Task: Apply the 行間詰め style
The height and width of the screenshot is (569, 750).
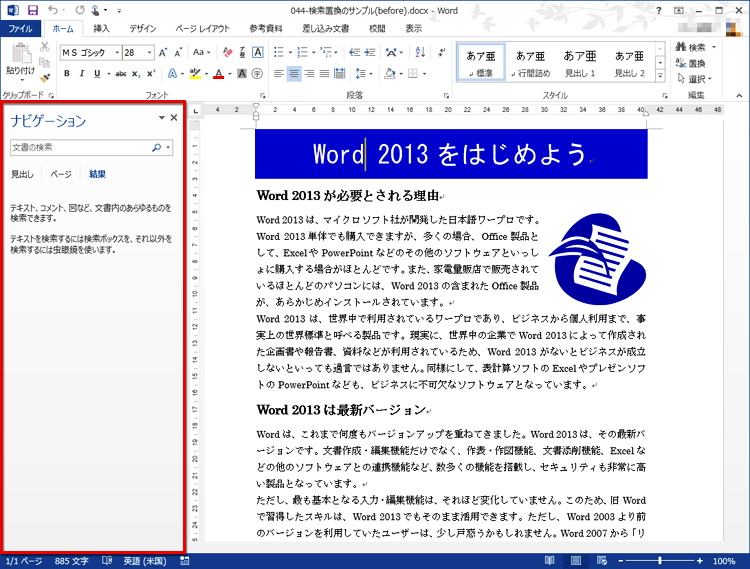Action: click(x=530, y=63)
